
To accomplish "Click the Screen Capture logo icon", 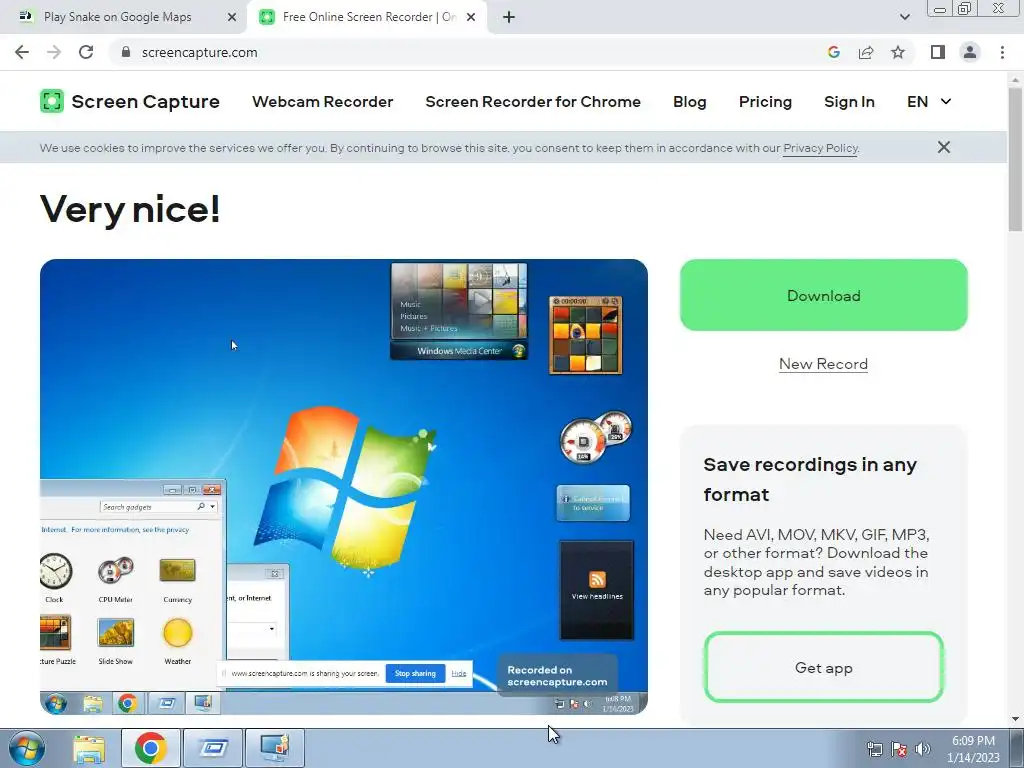I will (x=52, y=101).
